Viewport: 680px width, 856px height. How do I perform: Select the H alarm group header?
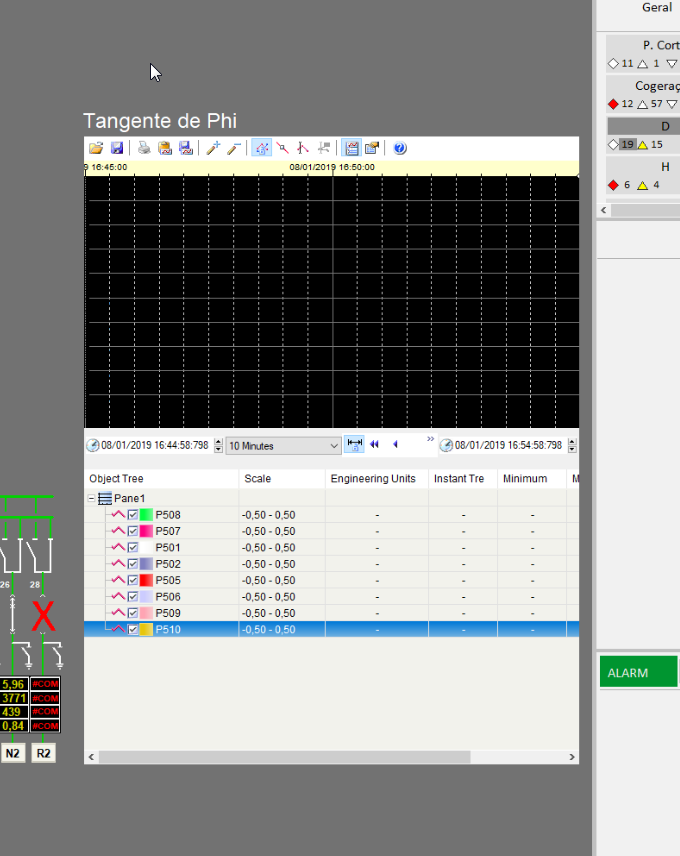point(644,167)
